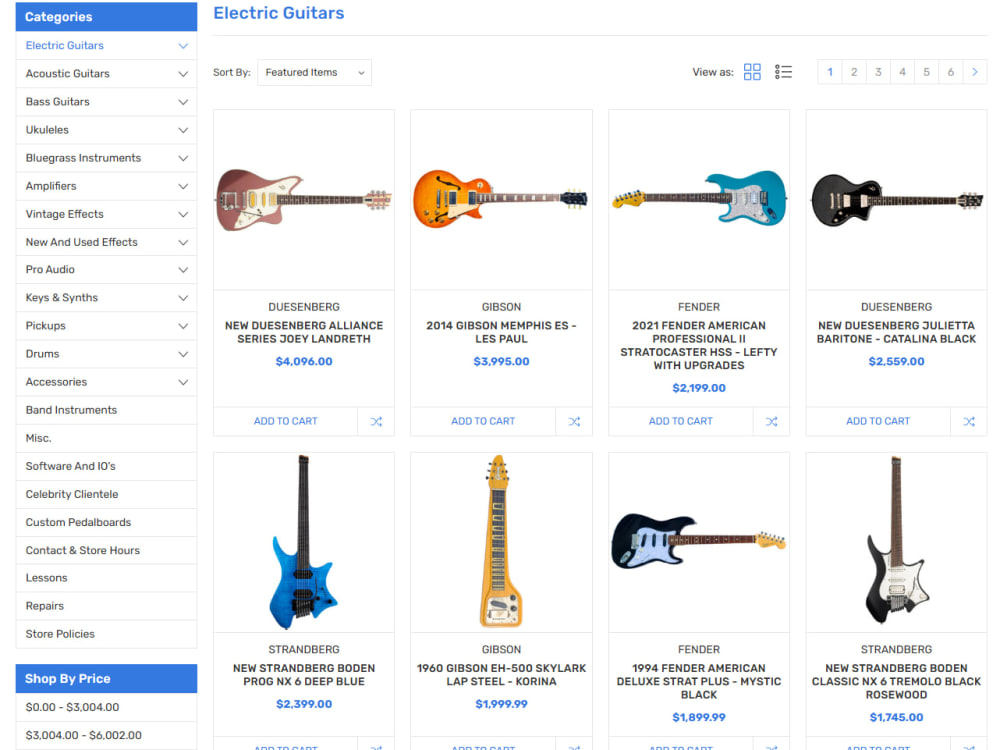Open the Strandberg Boden Prog NX 6 Deep Blue thumbnail
Image resolution: width=1000 pixels, height=750 pixels.
[x=304, y=543]
